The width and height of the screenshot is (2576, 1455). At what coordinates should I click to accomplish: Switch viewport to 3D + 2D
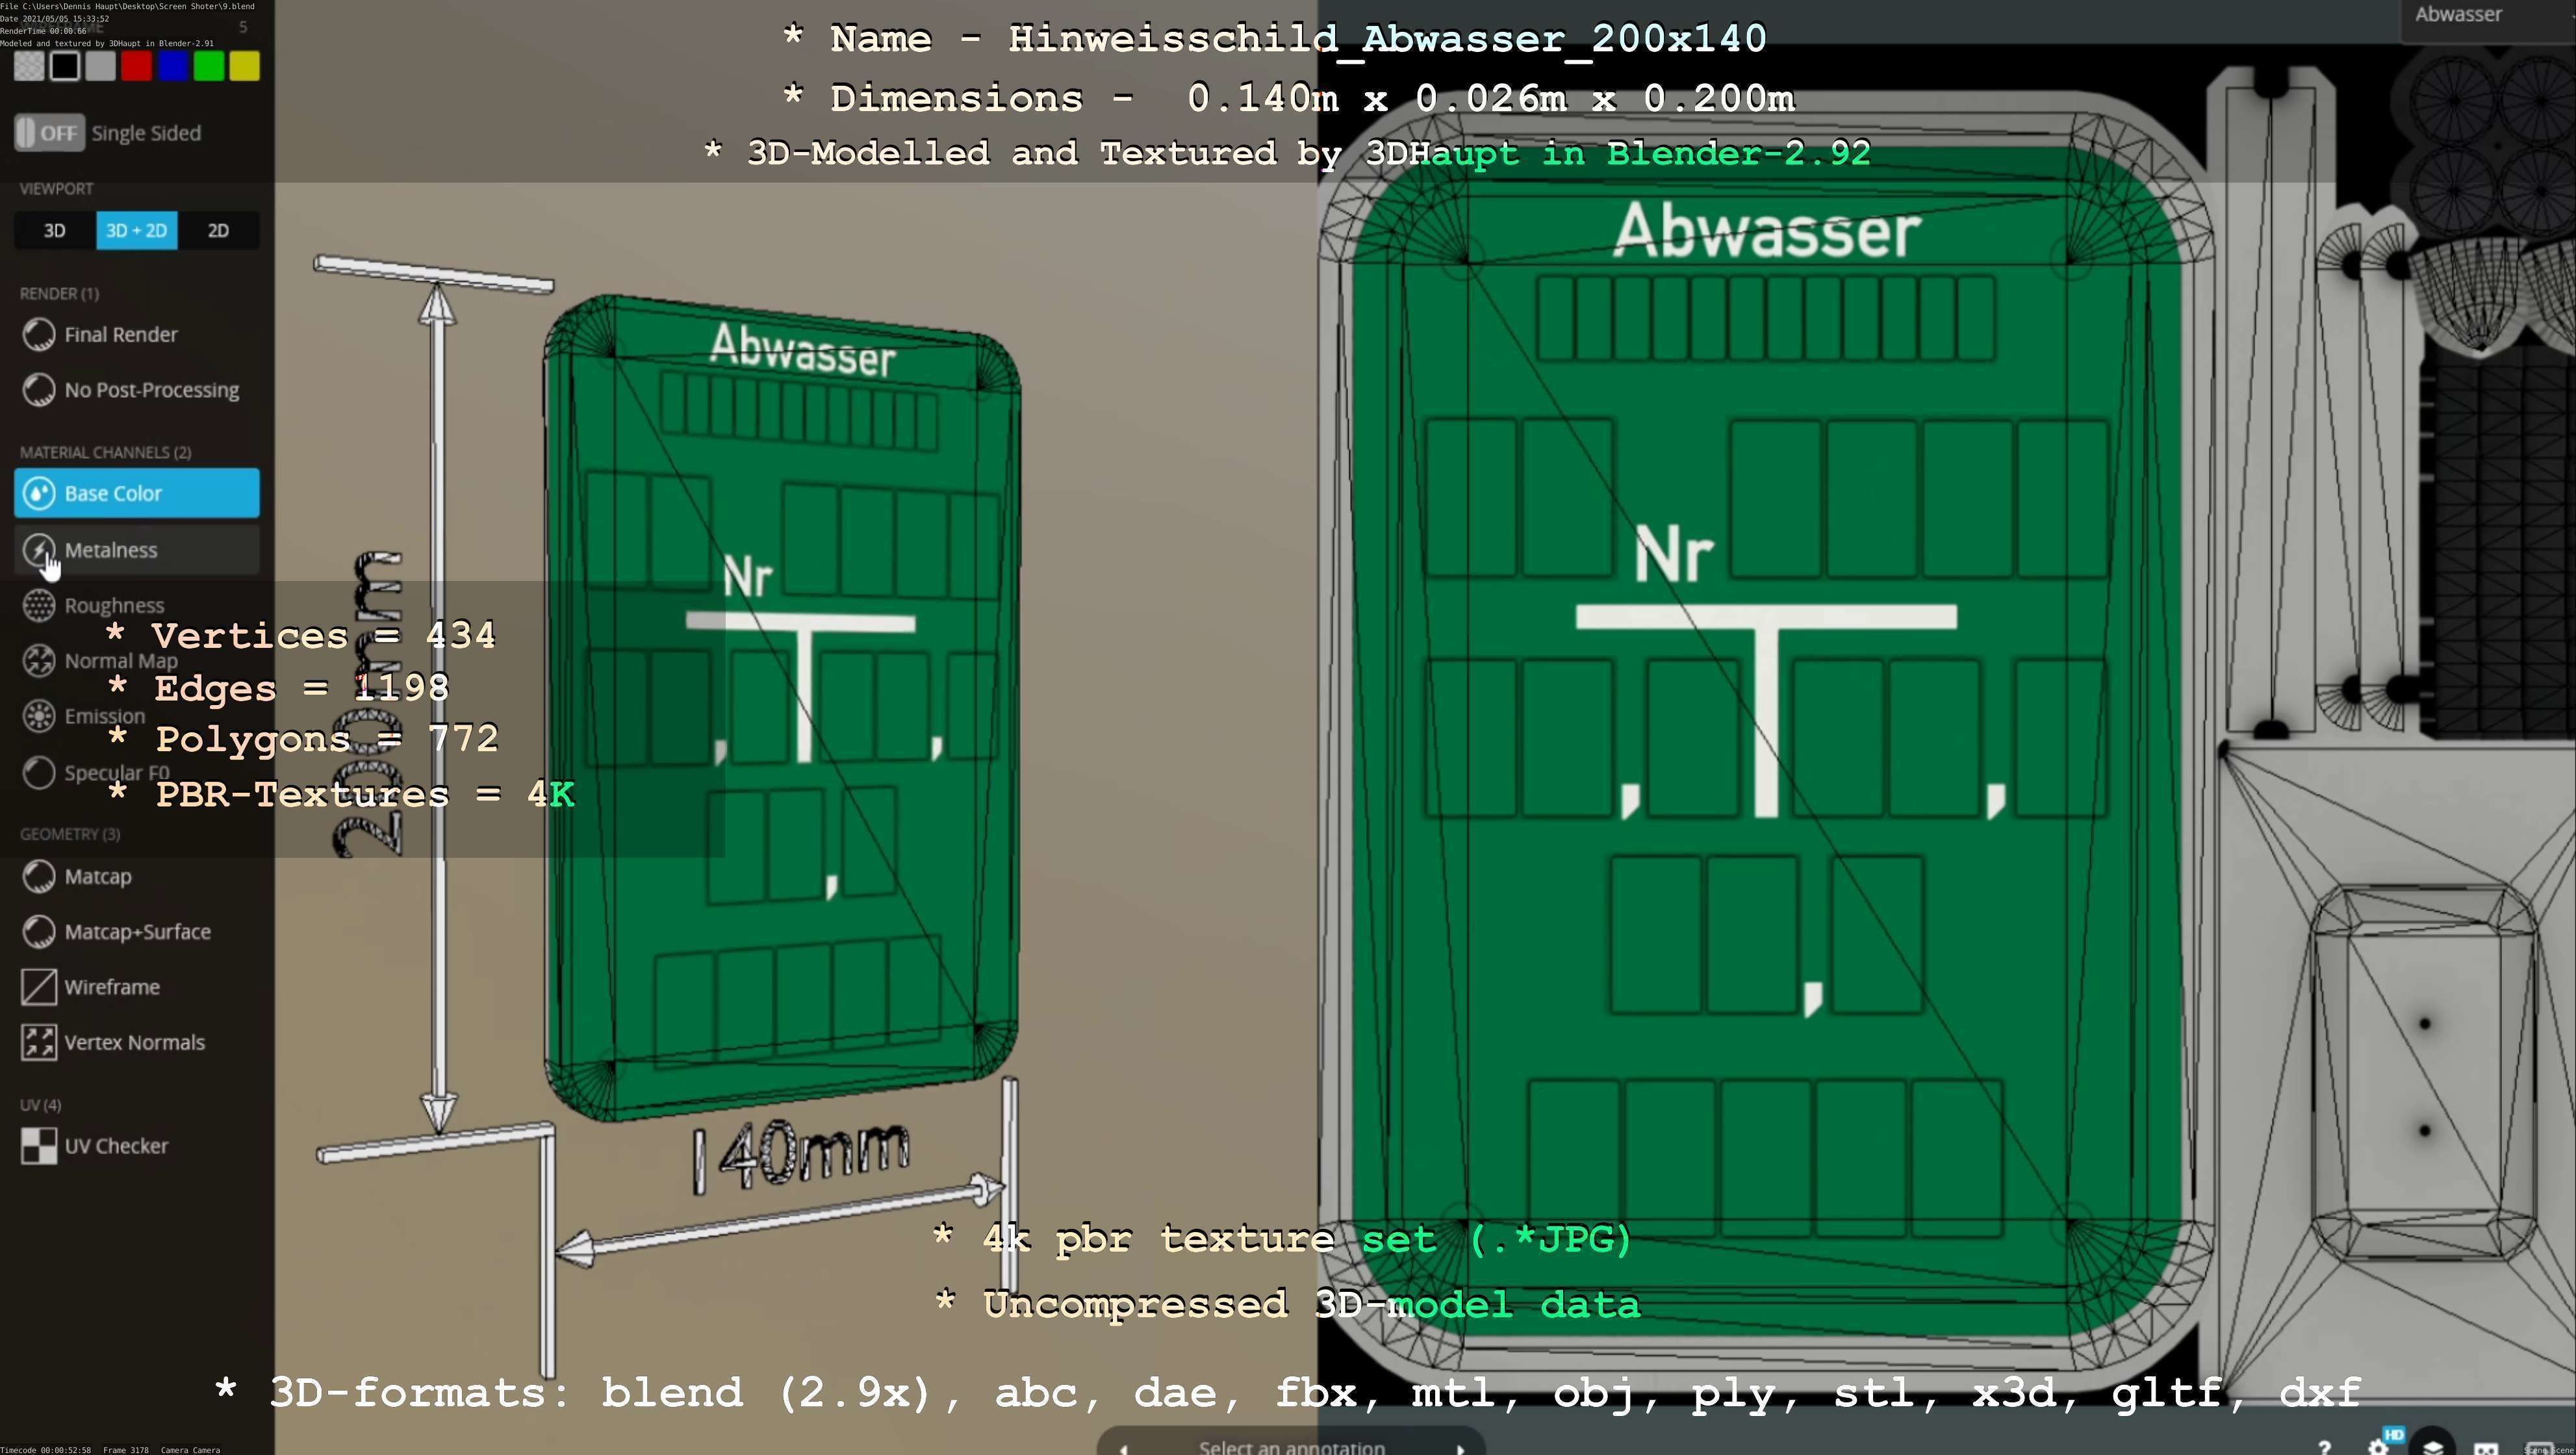coord(137,231)
